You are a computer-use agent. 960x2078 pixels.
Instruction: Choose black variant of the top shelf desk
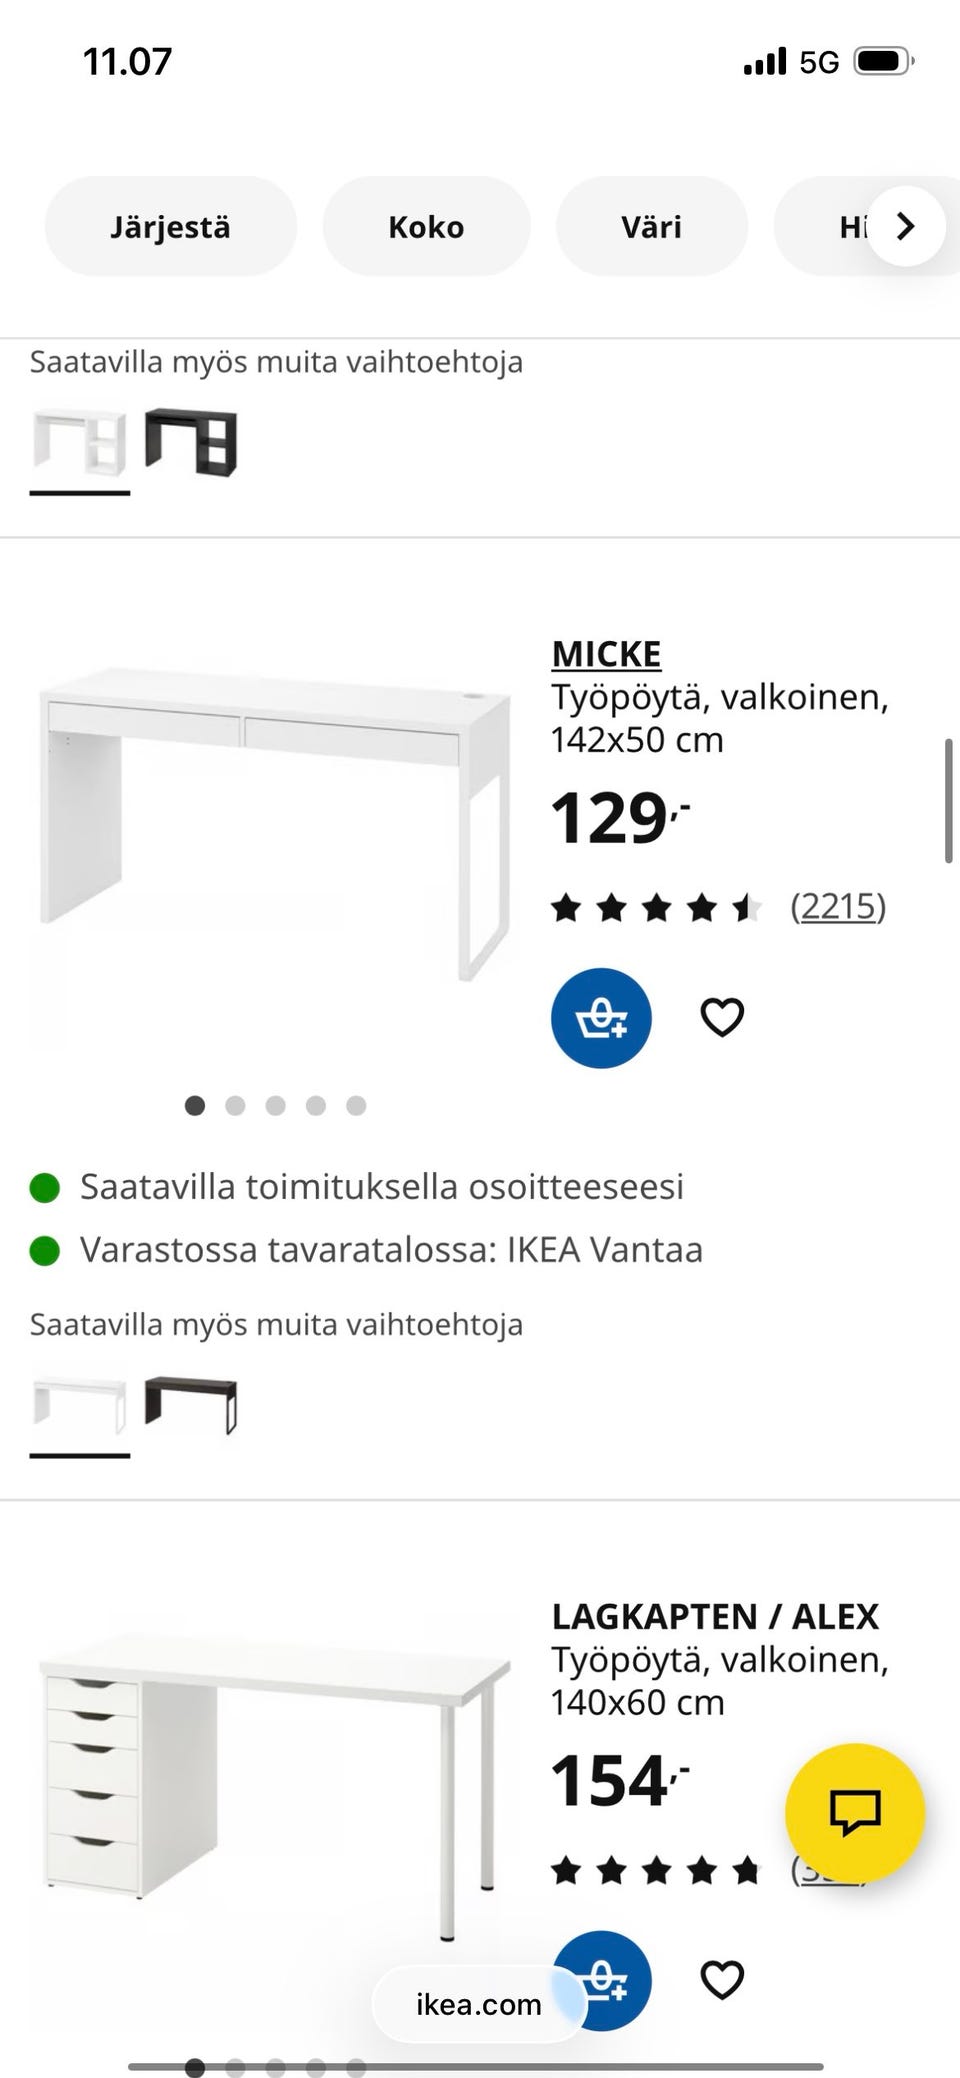[x=191, y=441]
